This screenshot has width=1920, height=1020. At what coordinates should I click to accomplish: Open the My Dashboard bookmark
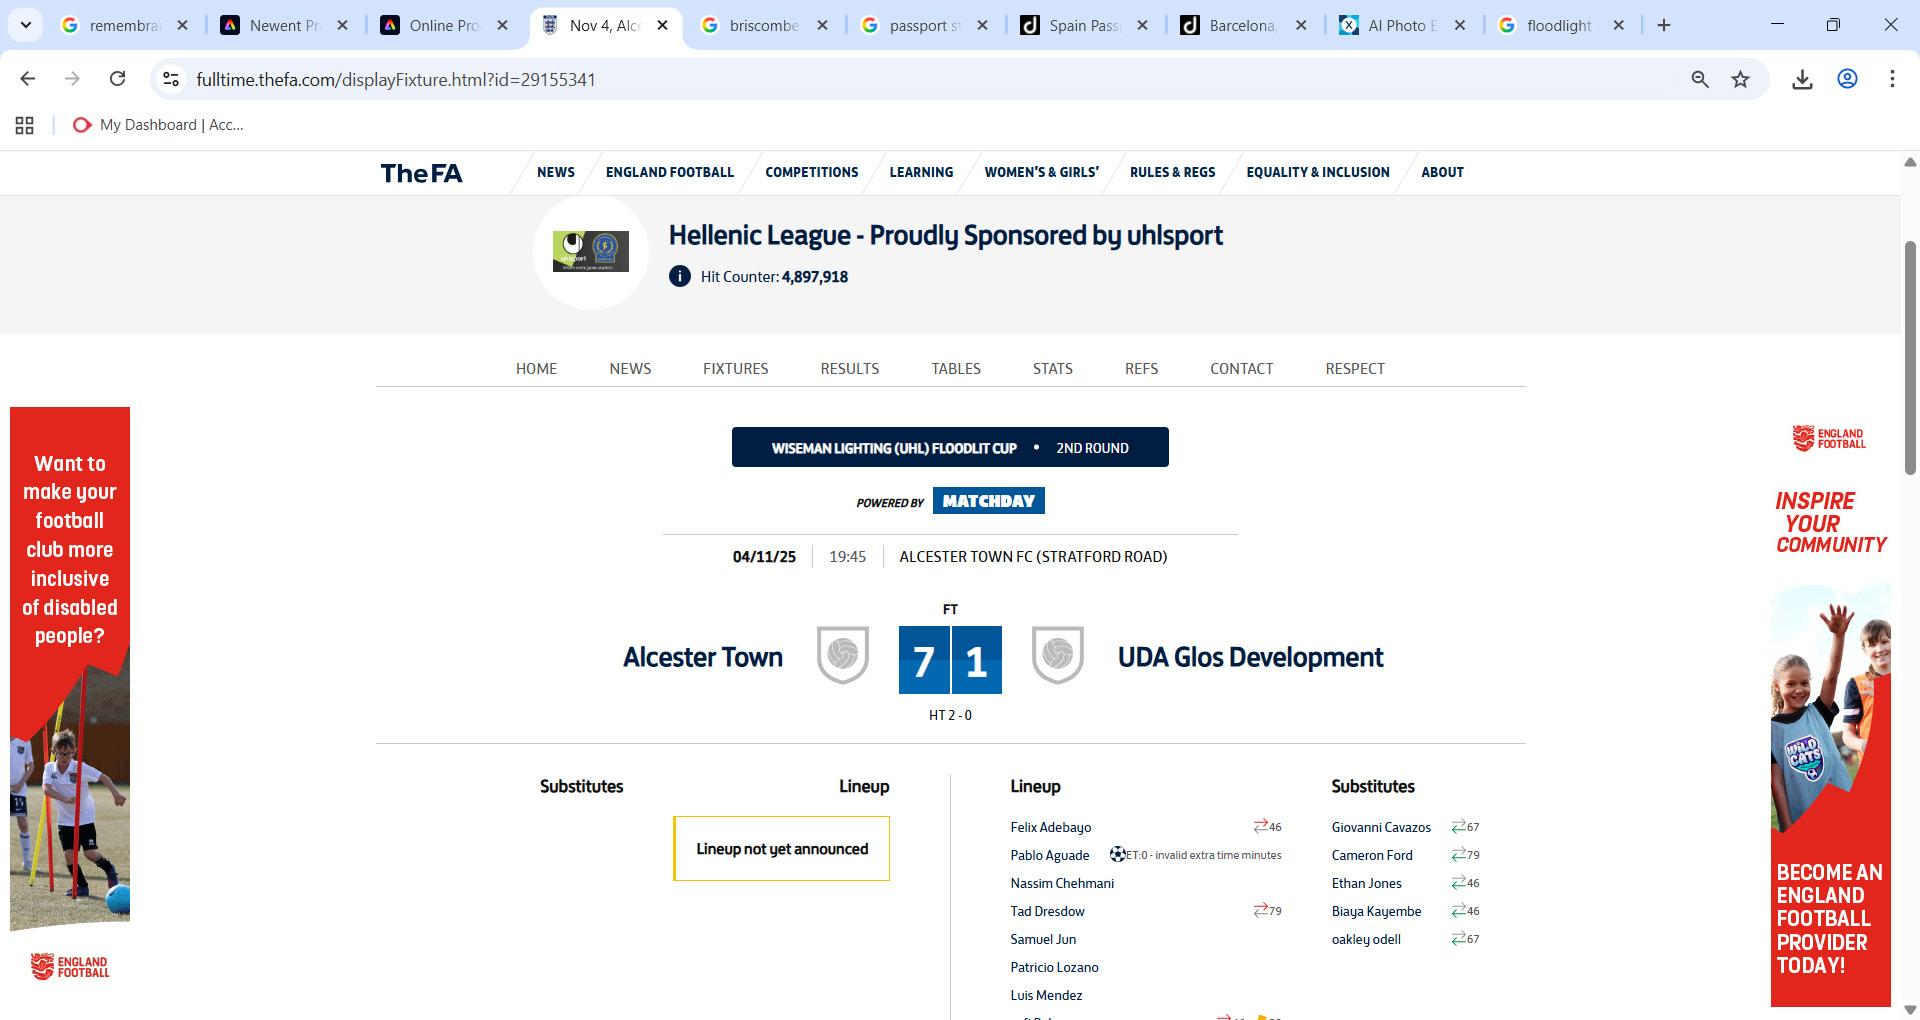click(x=158, y=125)
